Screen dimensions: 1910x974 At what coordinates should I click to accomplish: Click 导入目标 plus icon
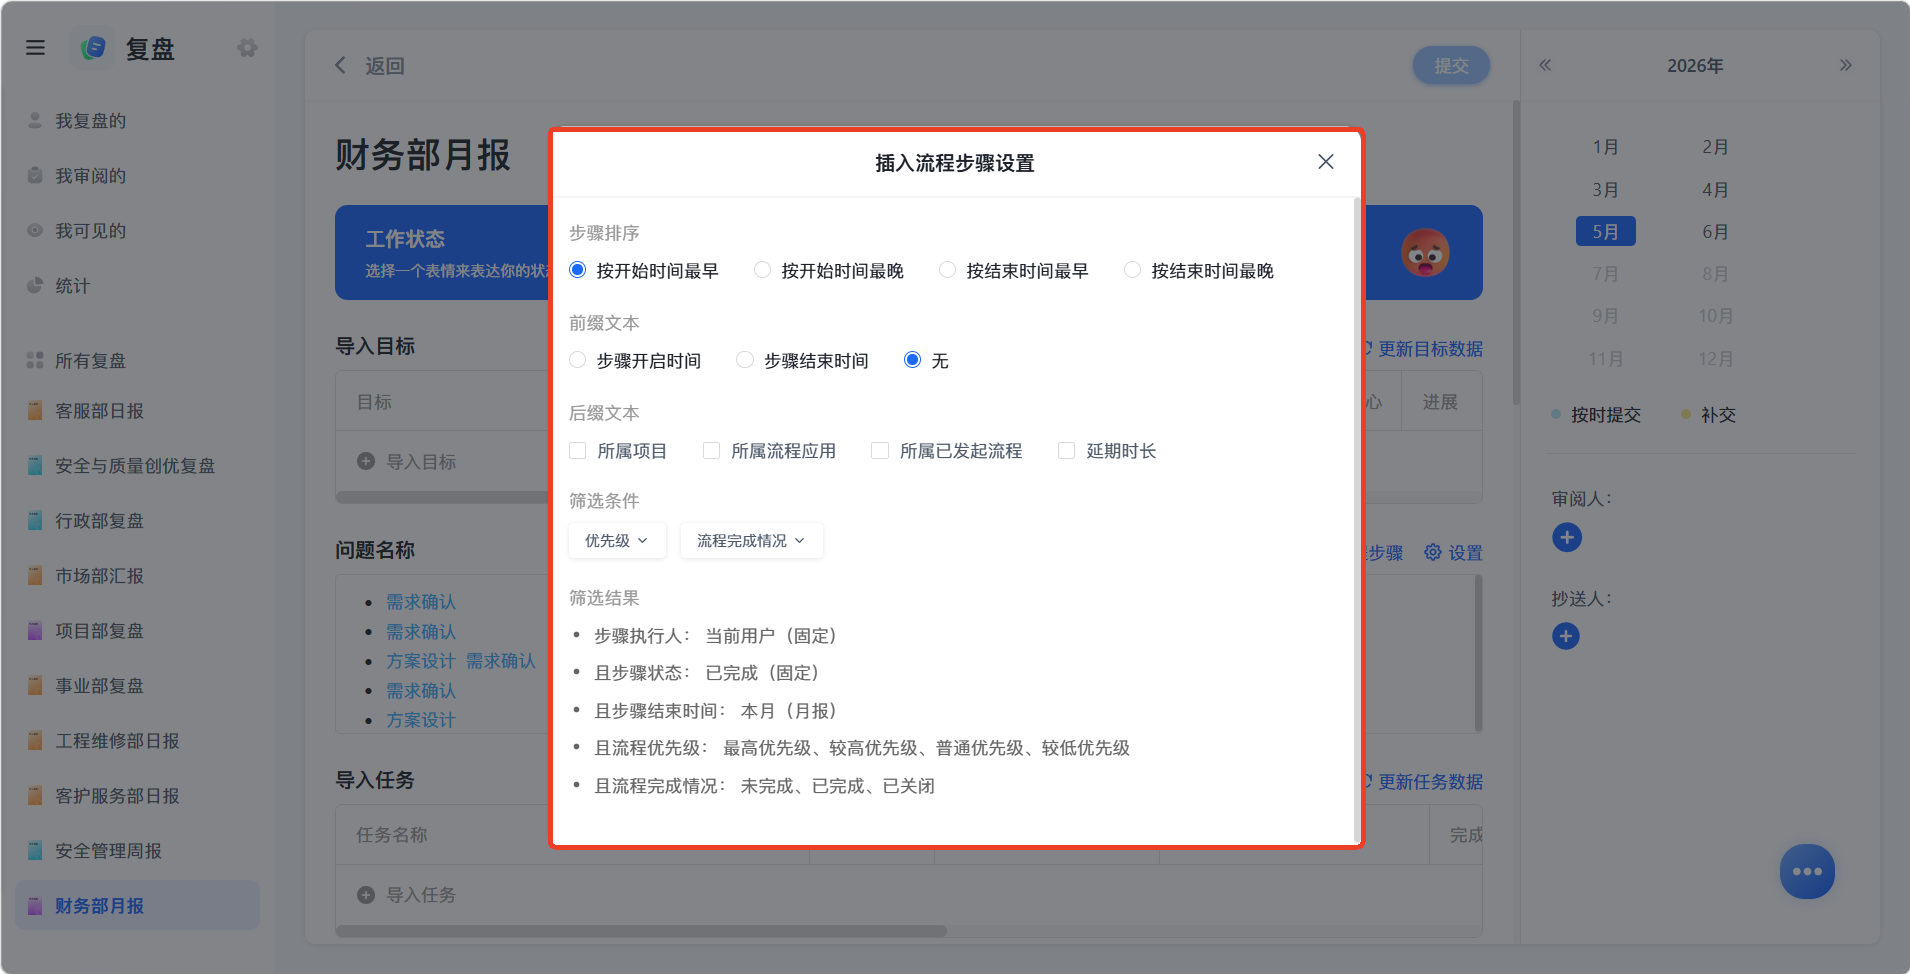[x=366, y=461]
